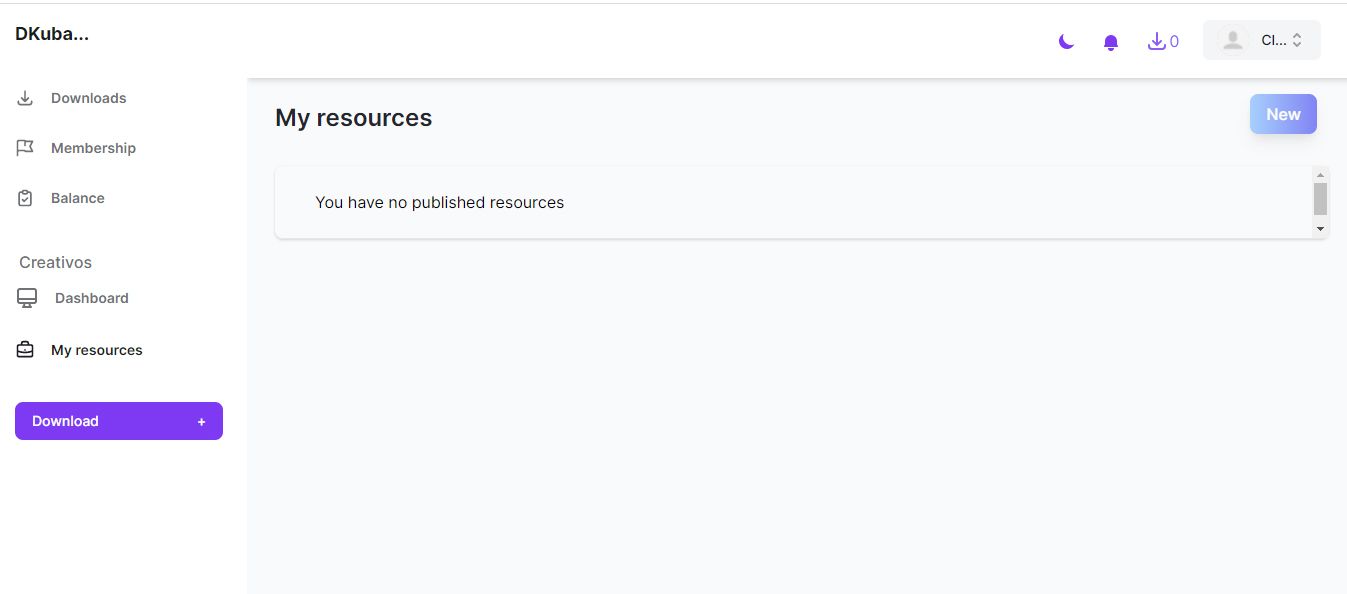Viewport: 1347px width, 594px height.
Task: Click the user avatar icon
Action: point(1233,40)
